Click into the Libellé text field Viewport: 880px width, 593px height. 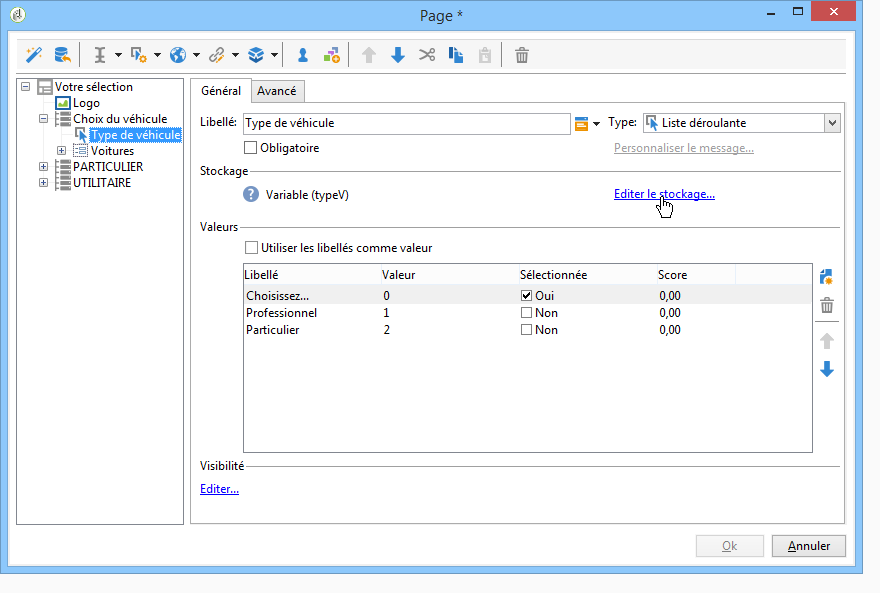405,123
